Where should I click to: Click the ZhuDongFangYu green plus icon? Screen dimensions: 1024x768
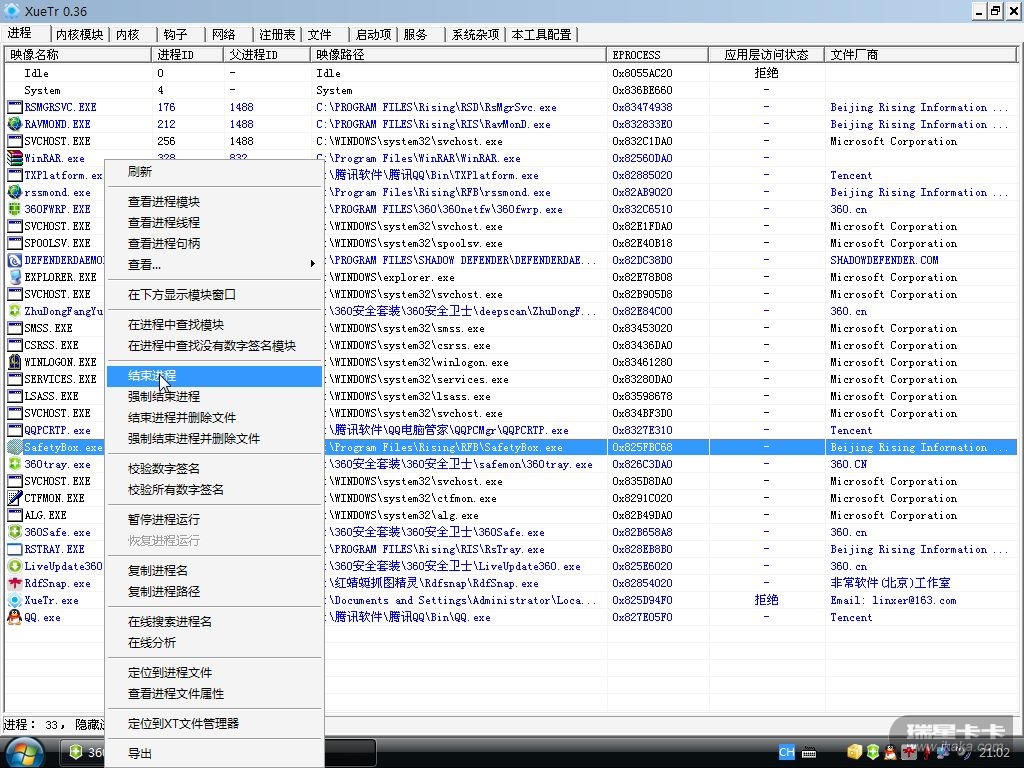14,311
